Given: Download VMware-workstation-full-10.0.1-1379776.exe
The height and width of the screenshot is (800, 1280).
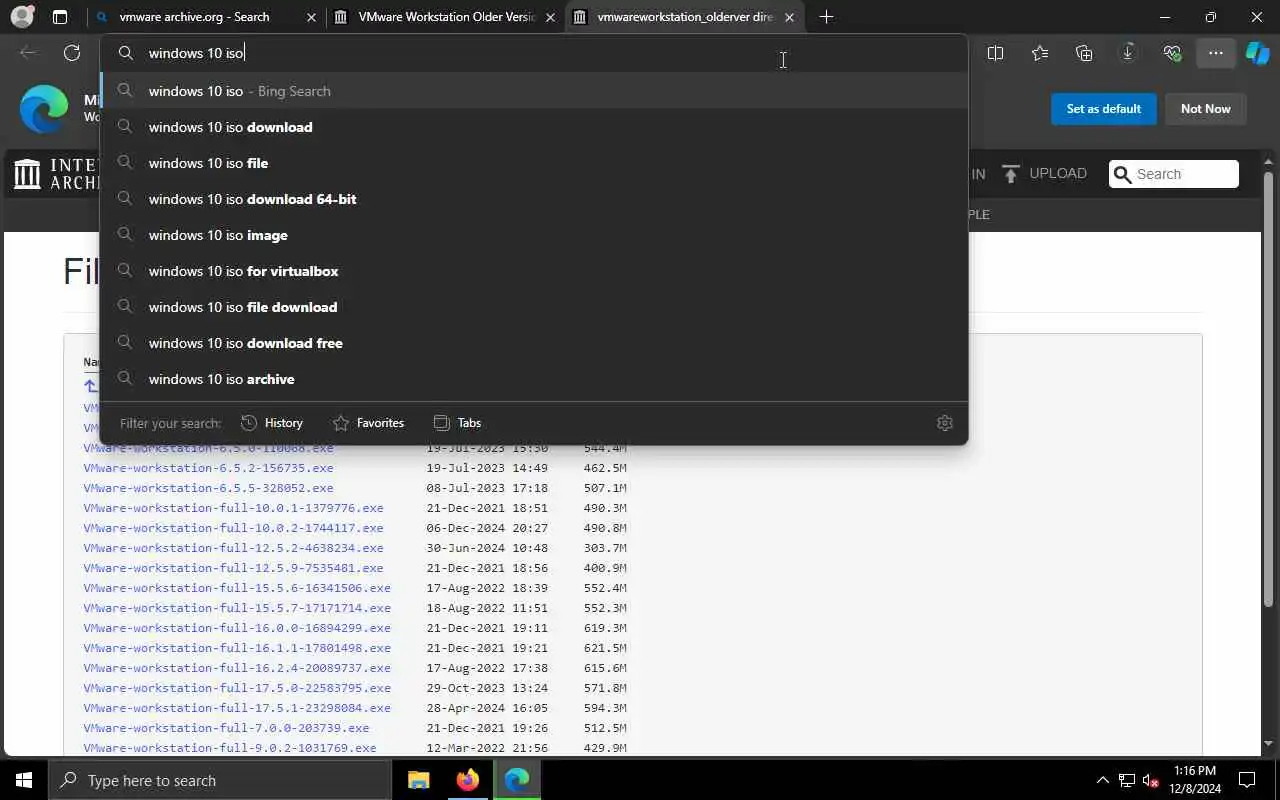Looking at the screenshot, I should (x=233, y=508).
